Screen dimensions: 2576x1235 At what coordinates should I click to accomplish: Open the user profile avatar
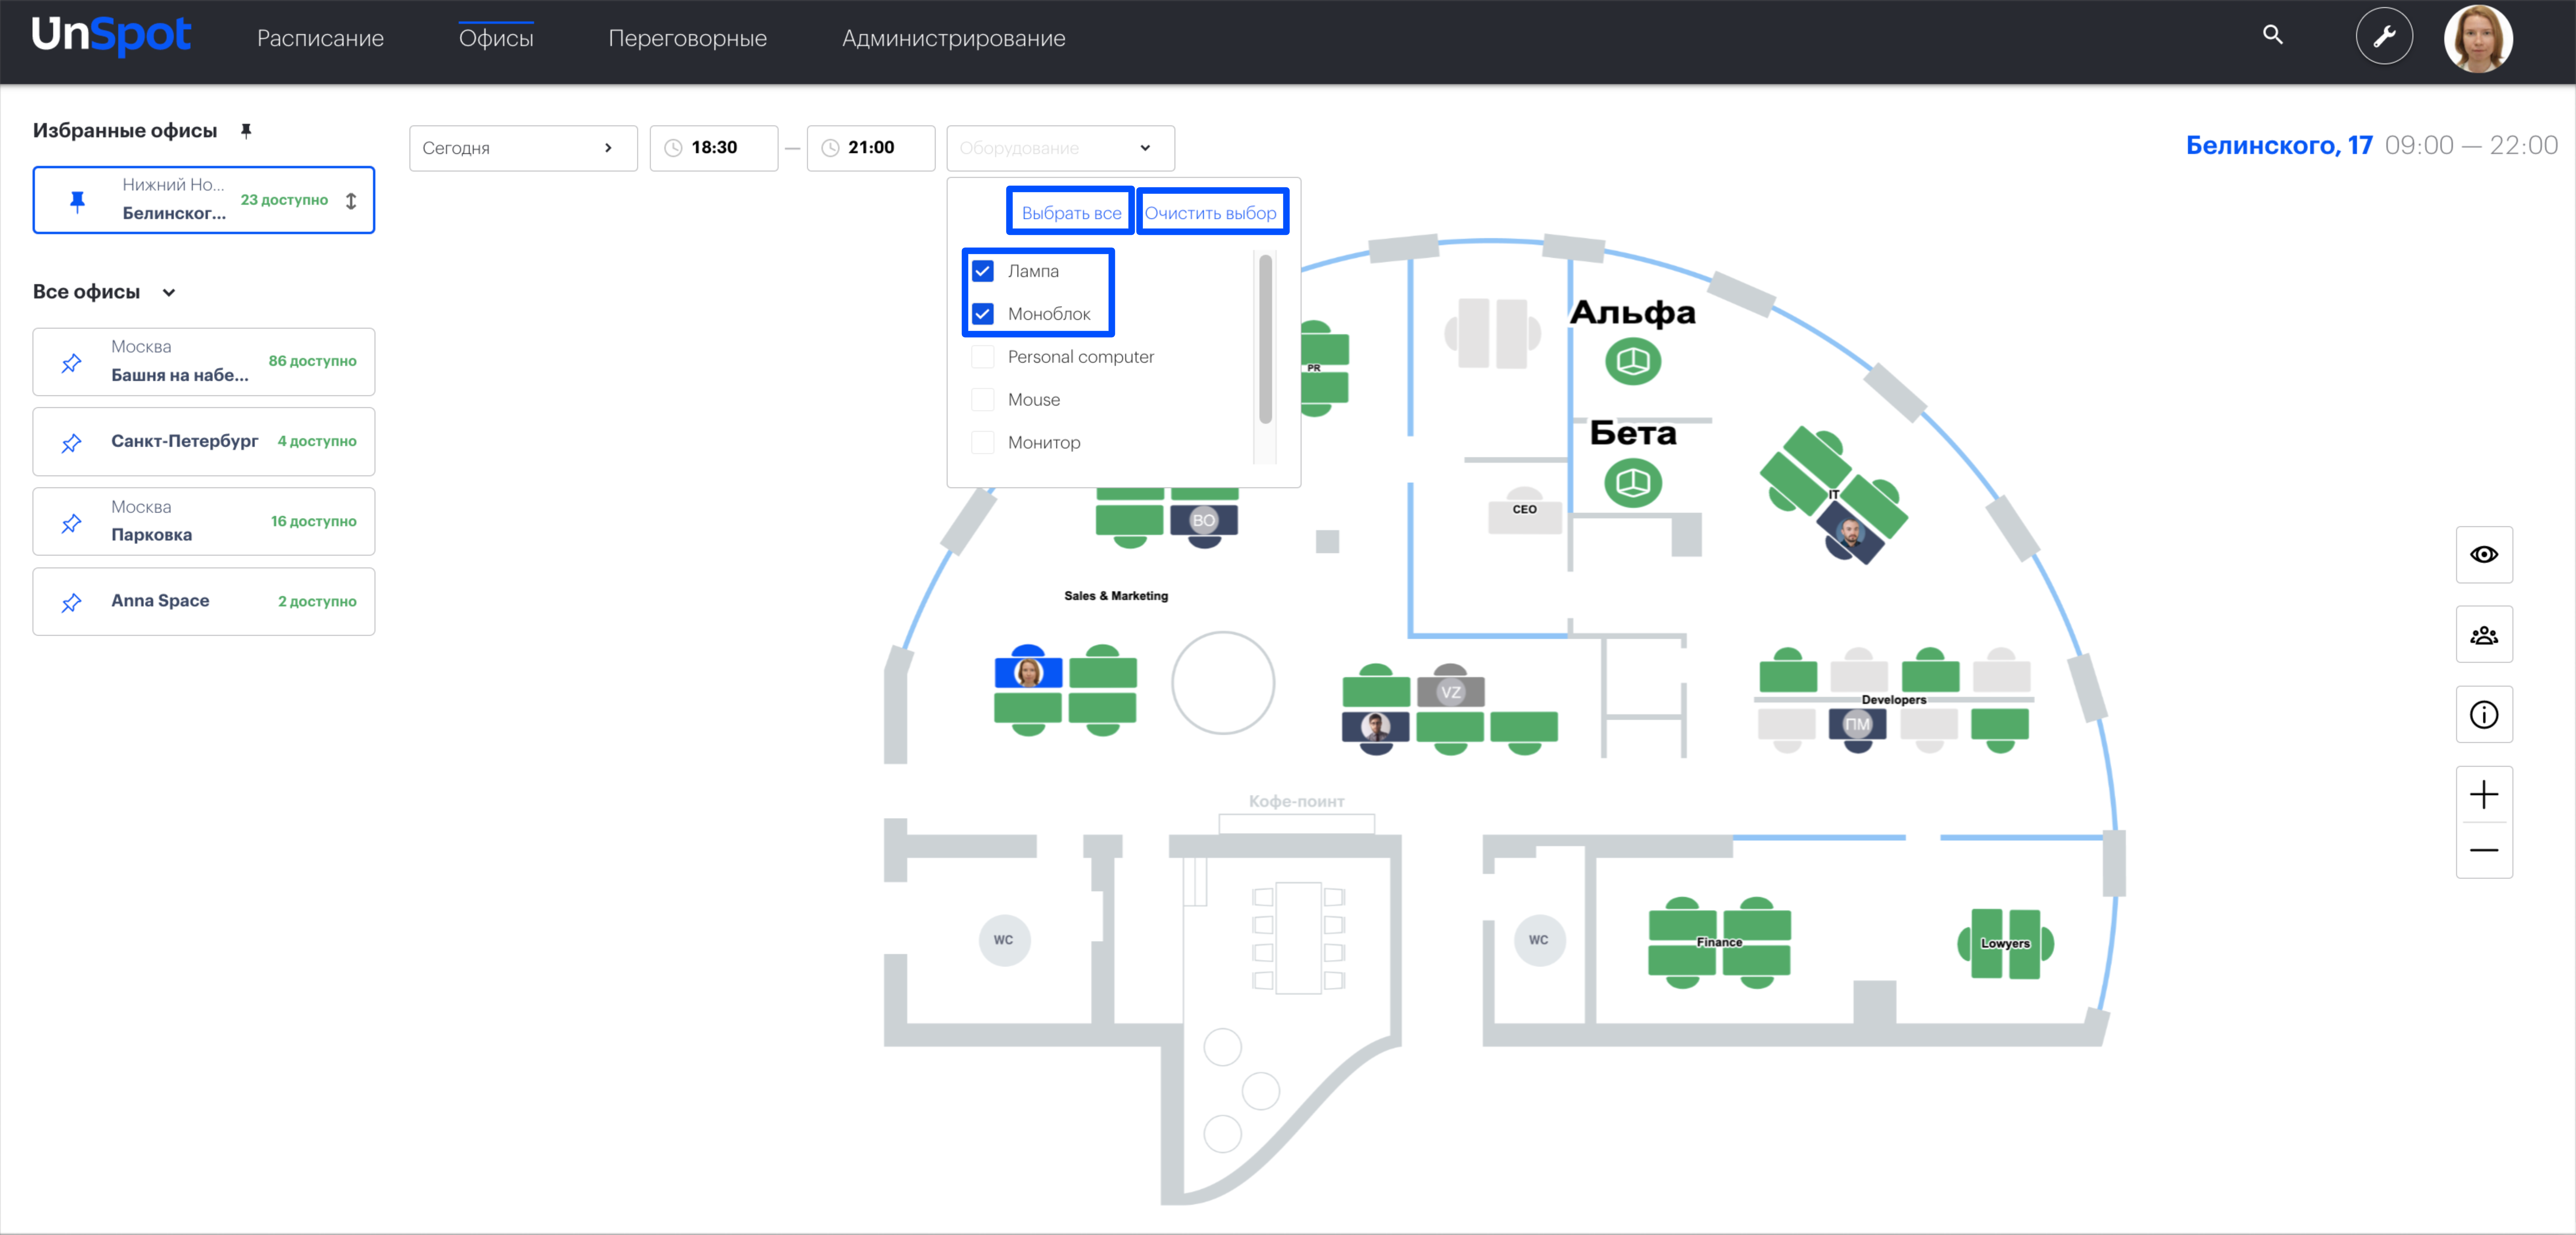click(2478, 38)
